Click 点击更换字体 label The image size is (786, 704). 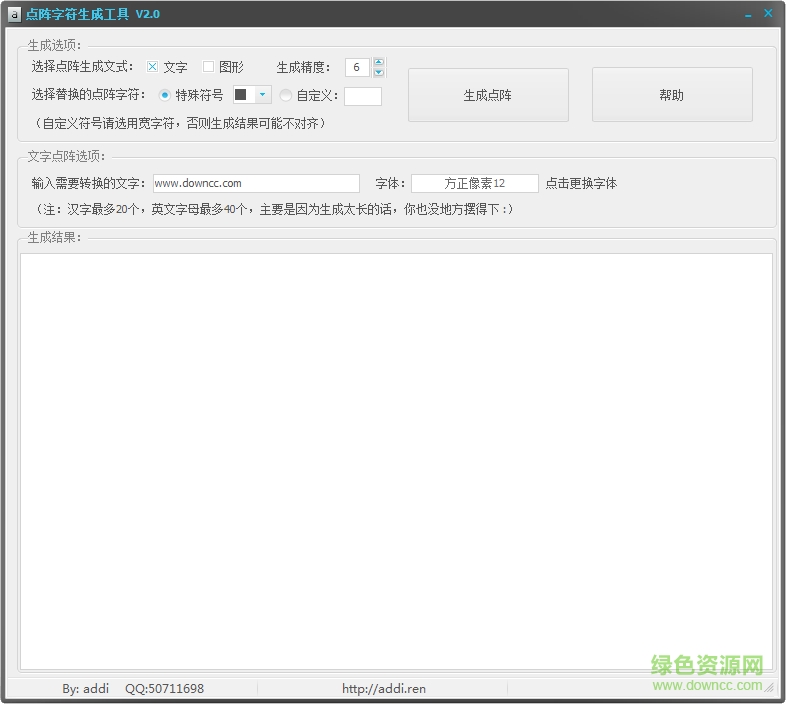[x=581, y=184]
